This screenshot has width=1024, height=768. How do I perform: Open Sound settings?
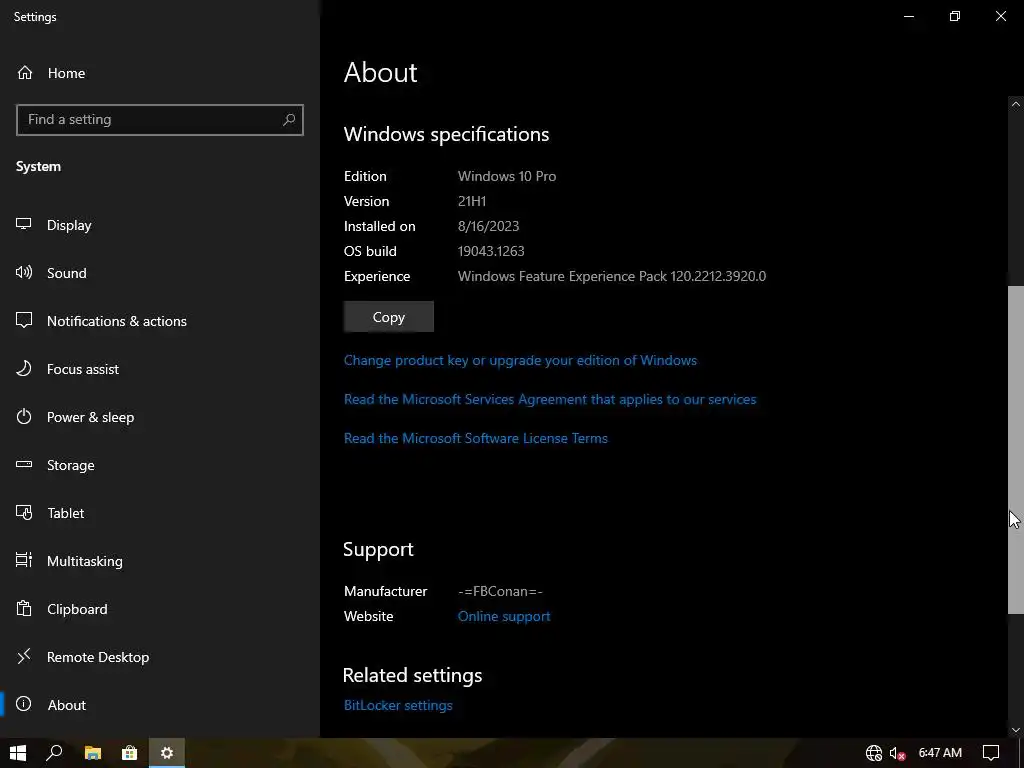click(x=66, y=273)
